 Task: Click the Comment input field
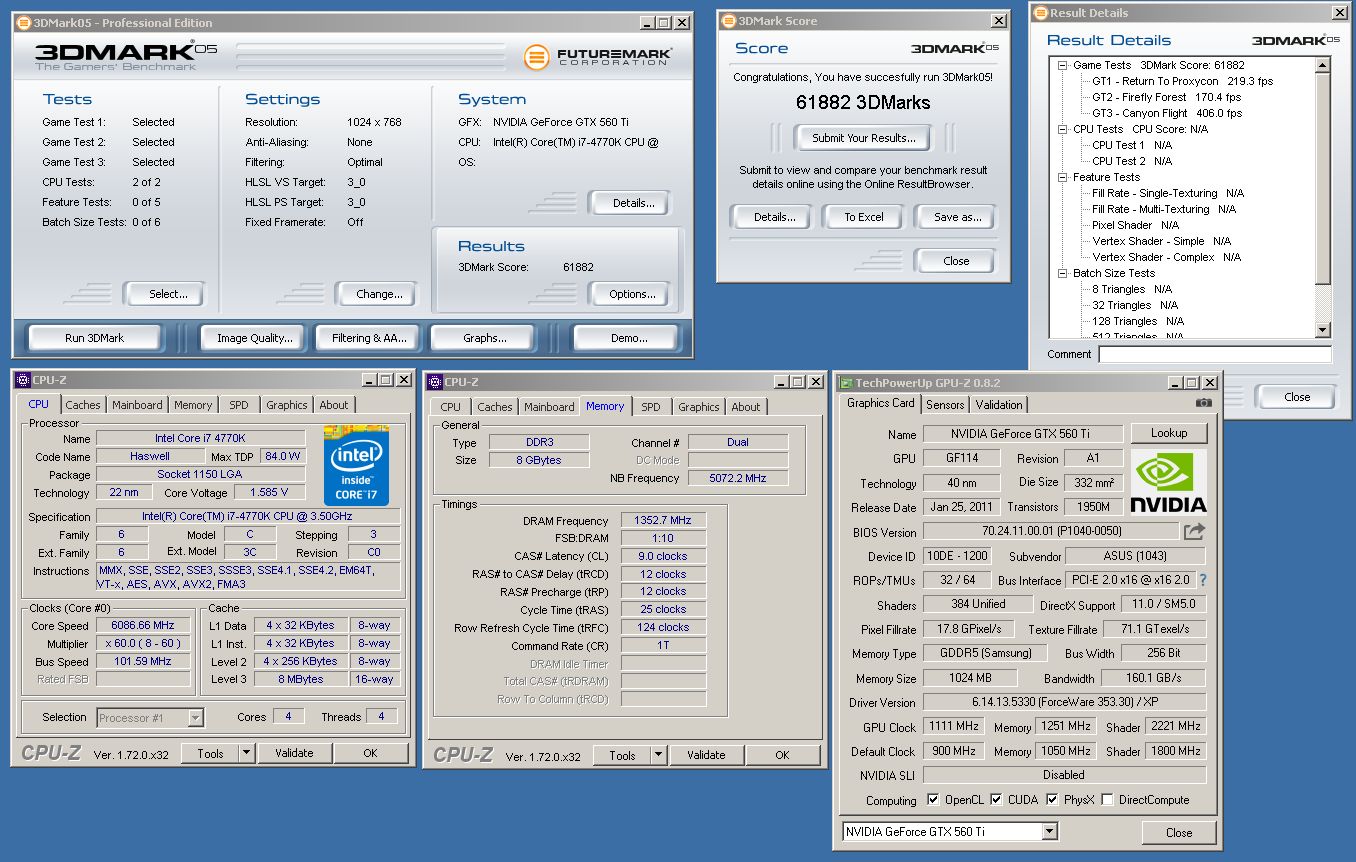pyautogui.click(x=1215, y=354)
